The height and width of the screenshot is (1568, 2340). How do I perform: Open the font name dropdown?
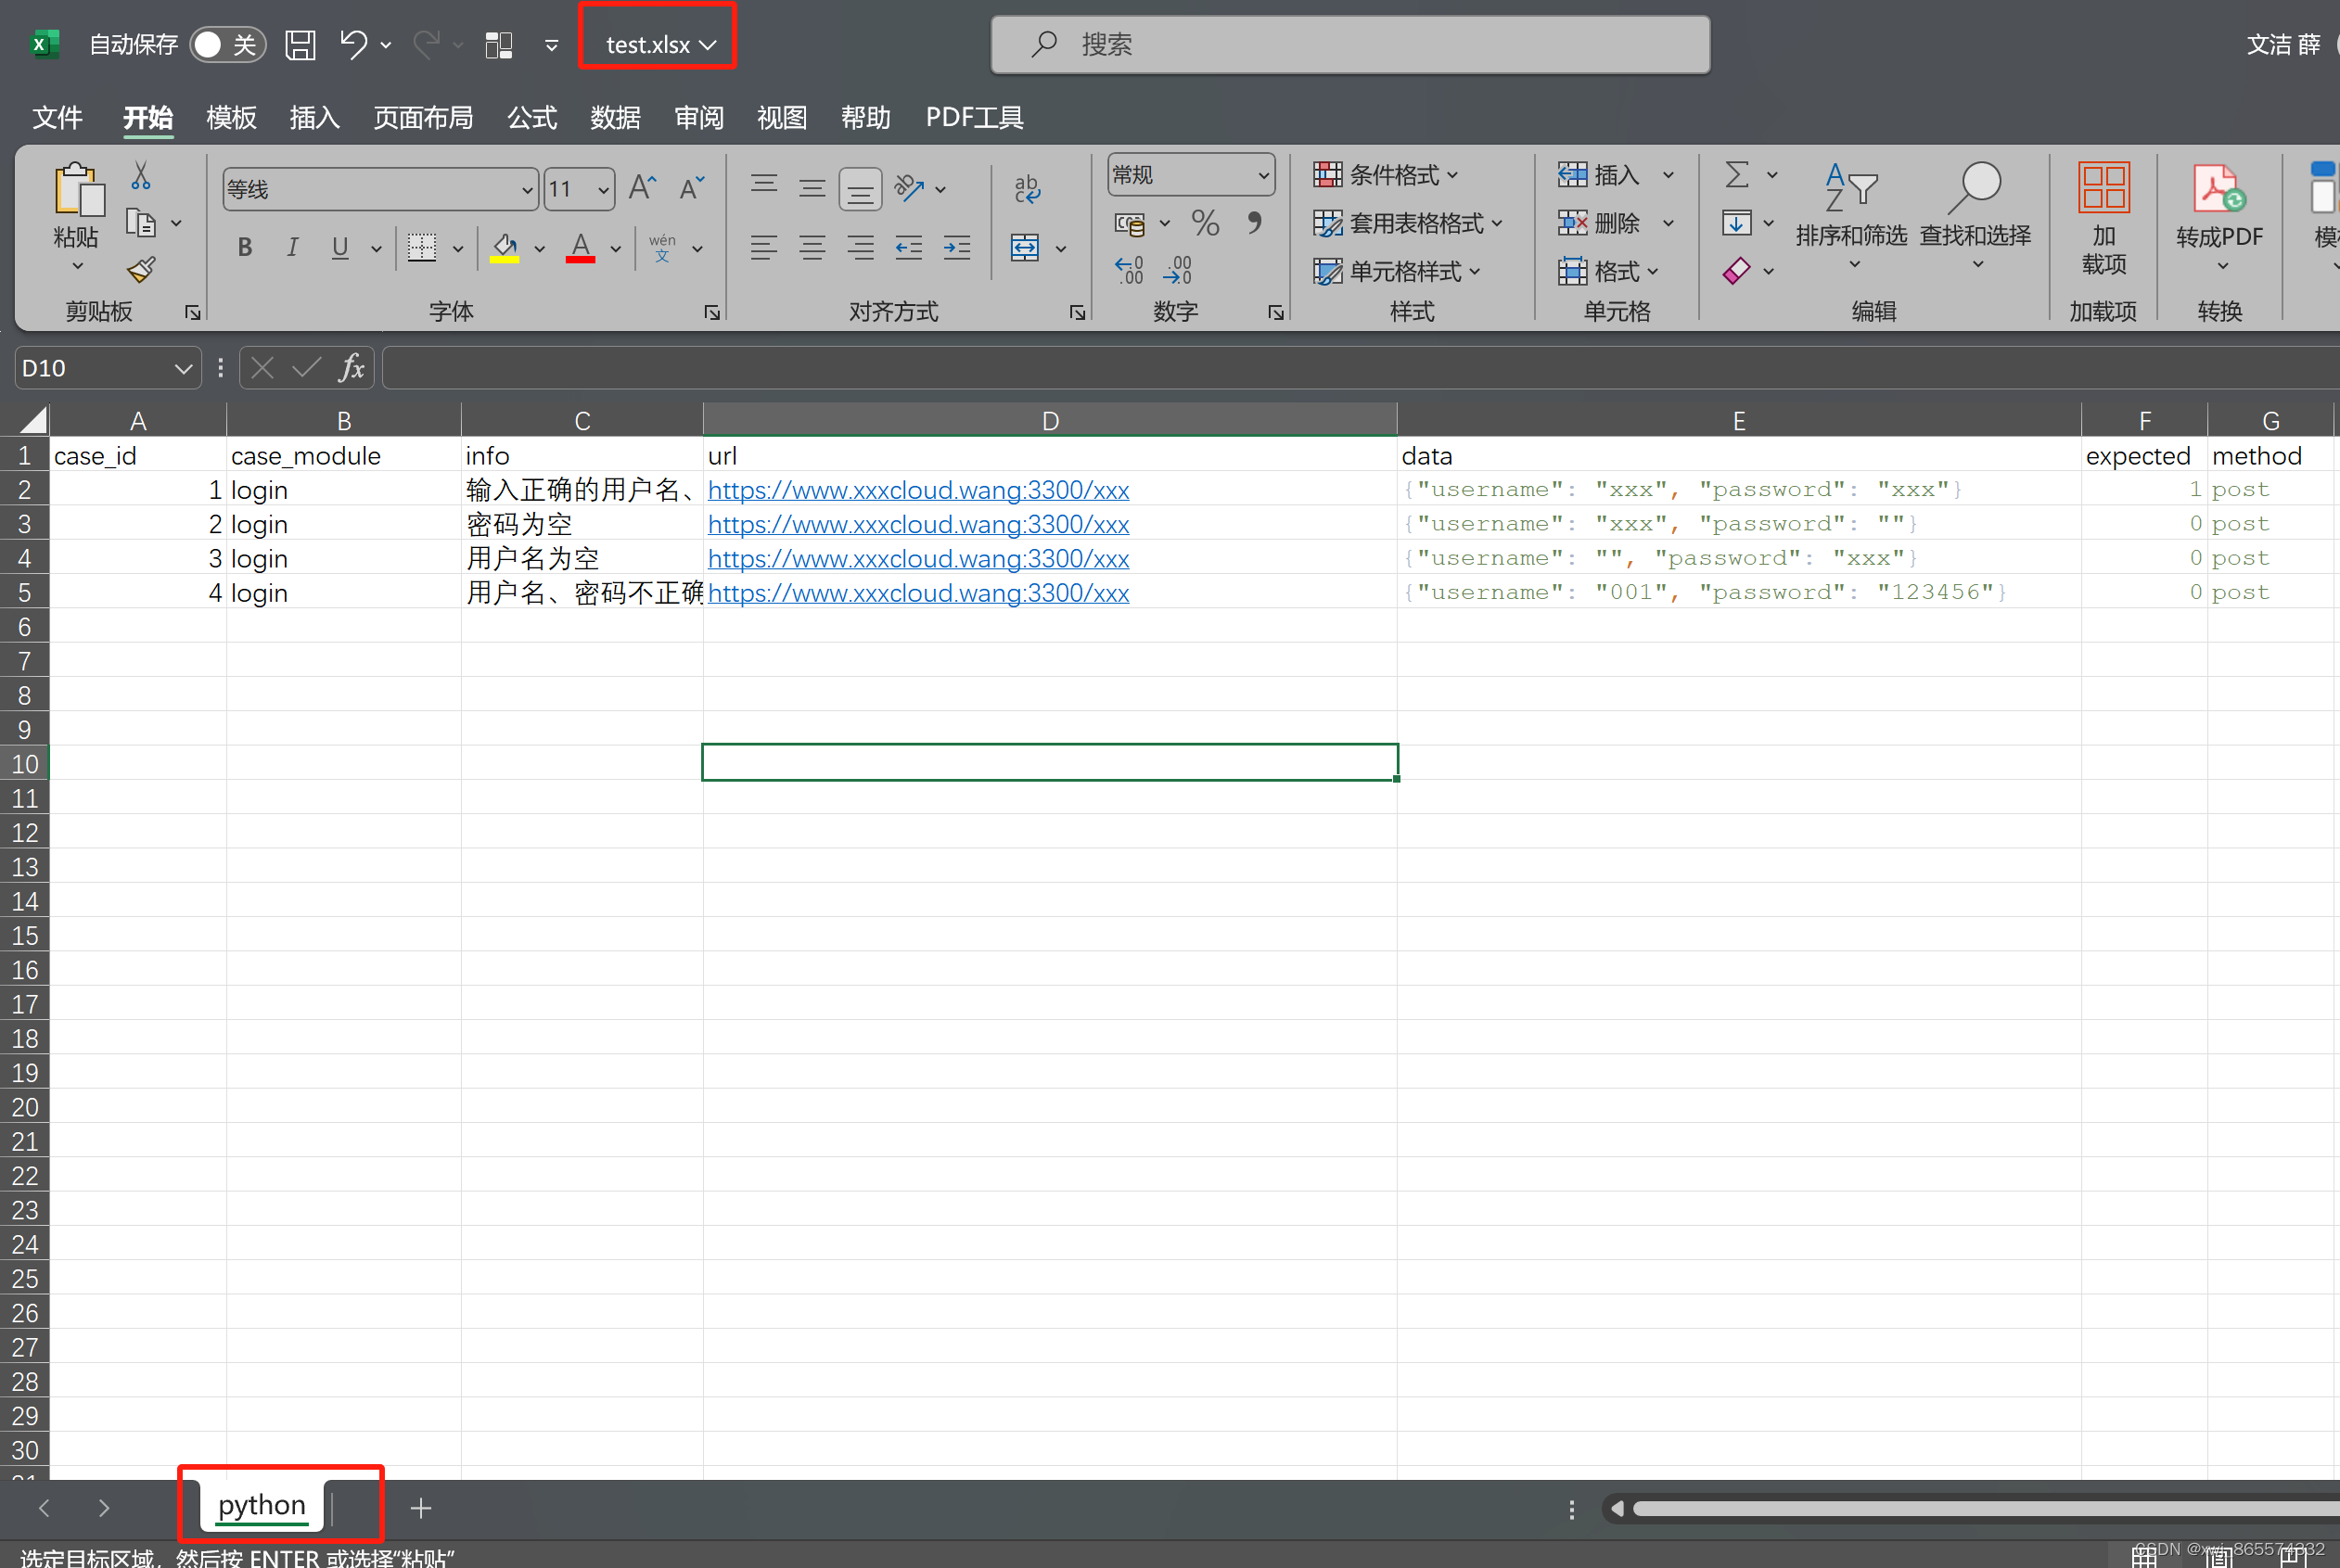[527, 189]
